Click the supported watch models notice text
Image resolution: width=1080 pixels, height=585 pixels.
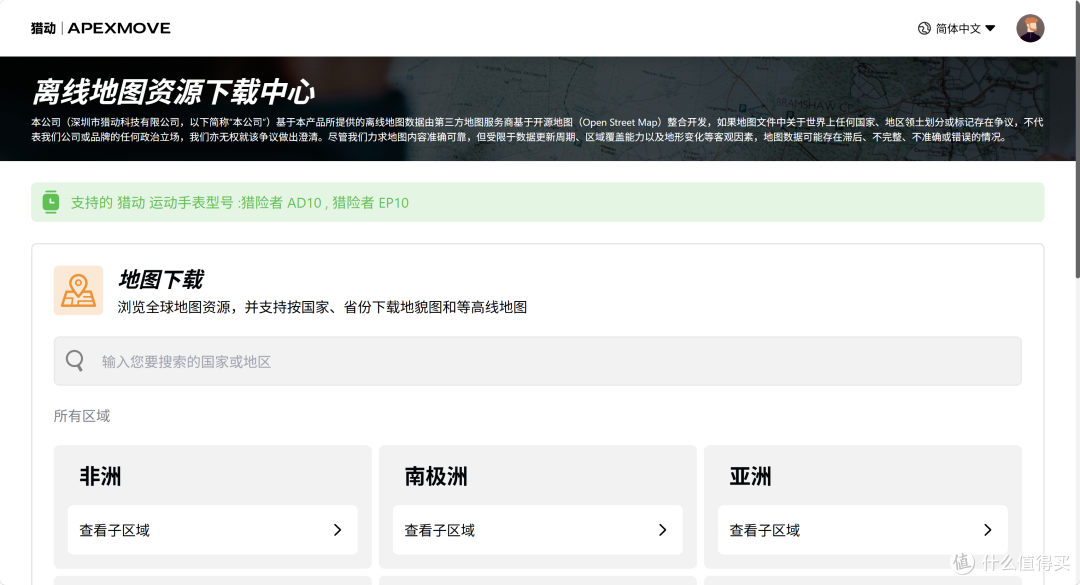click(x=240, y=203)
